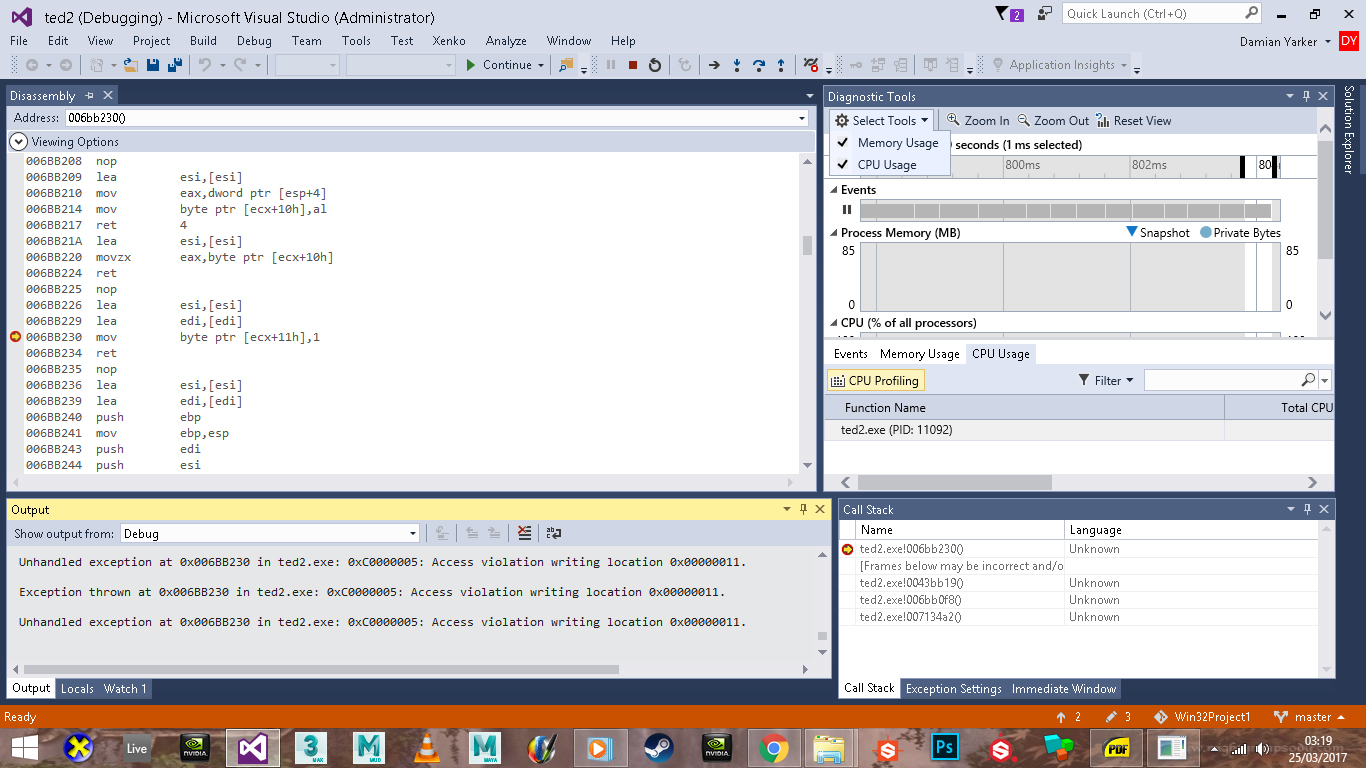Screen dimensions: 1366x768
Task: Click the Output panel horizontal scrollbar
Action: pyautogui.click(x=320, y=669)
